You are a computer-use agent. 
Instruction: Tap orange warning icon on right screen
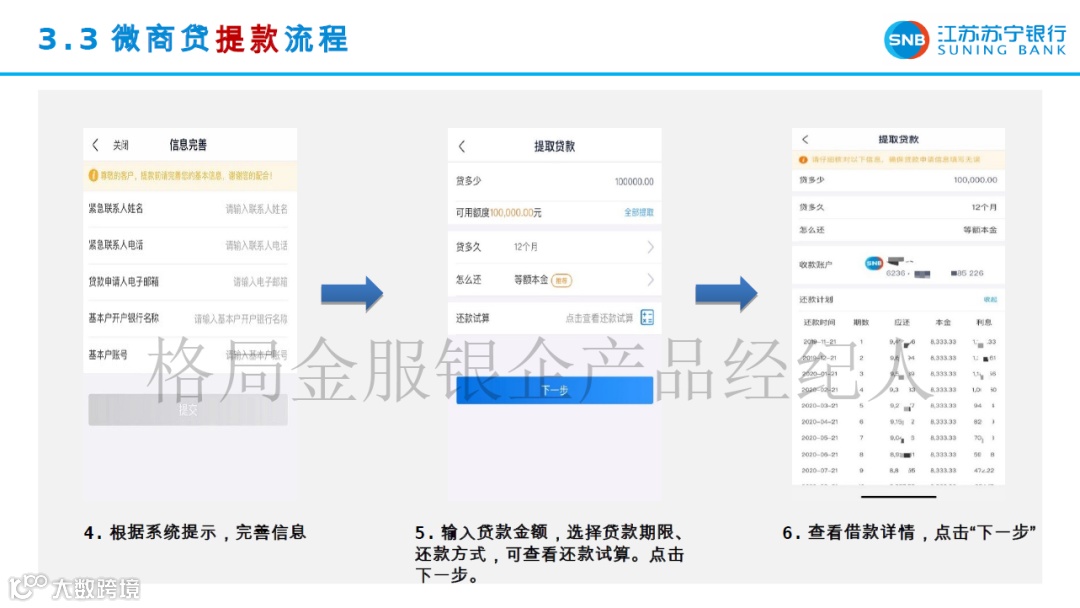(x=803, y=160)
